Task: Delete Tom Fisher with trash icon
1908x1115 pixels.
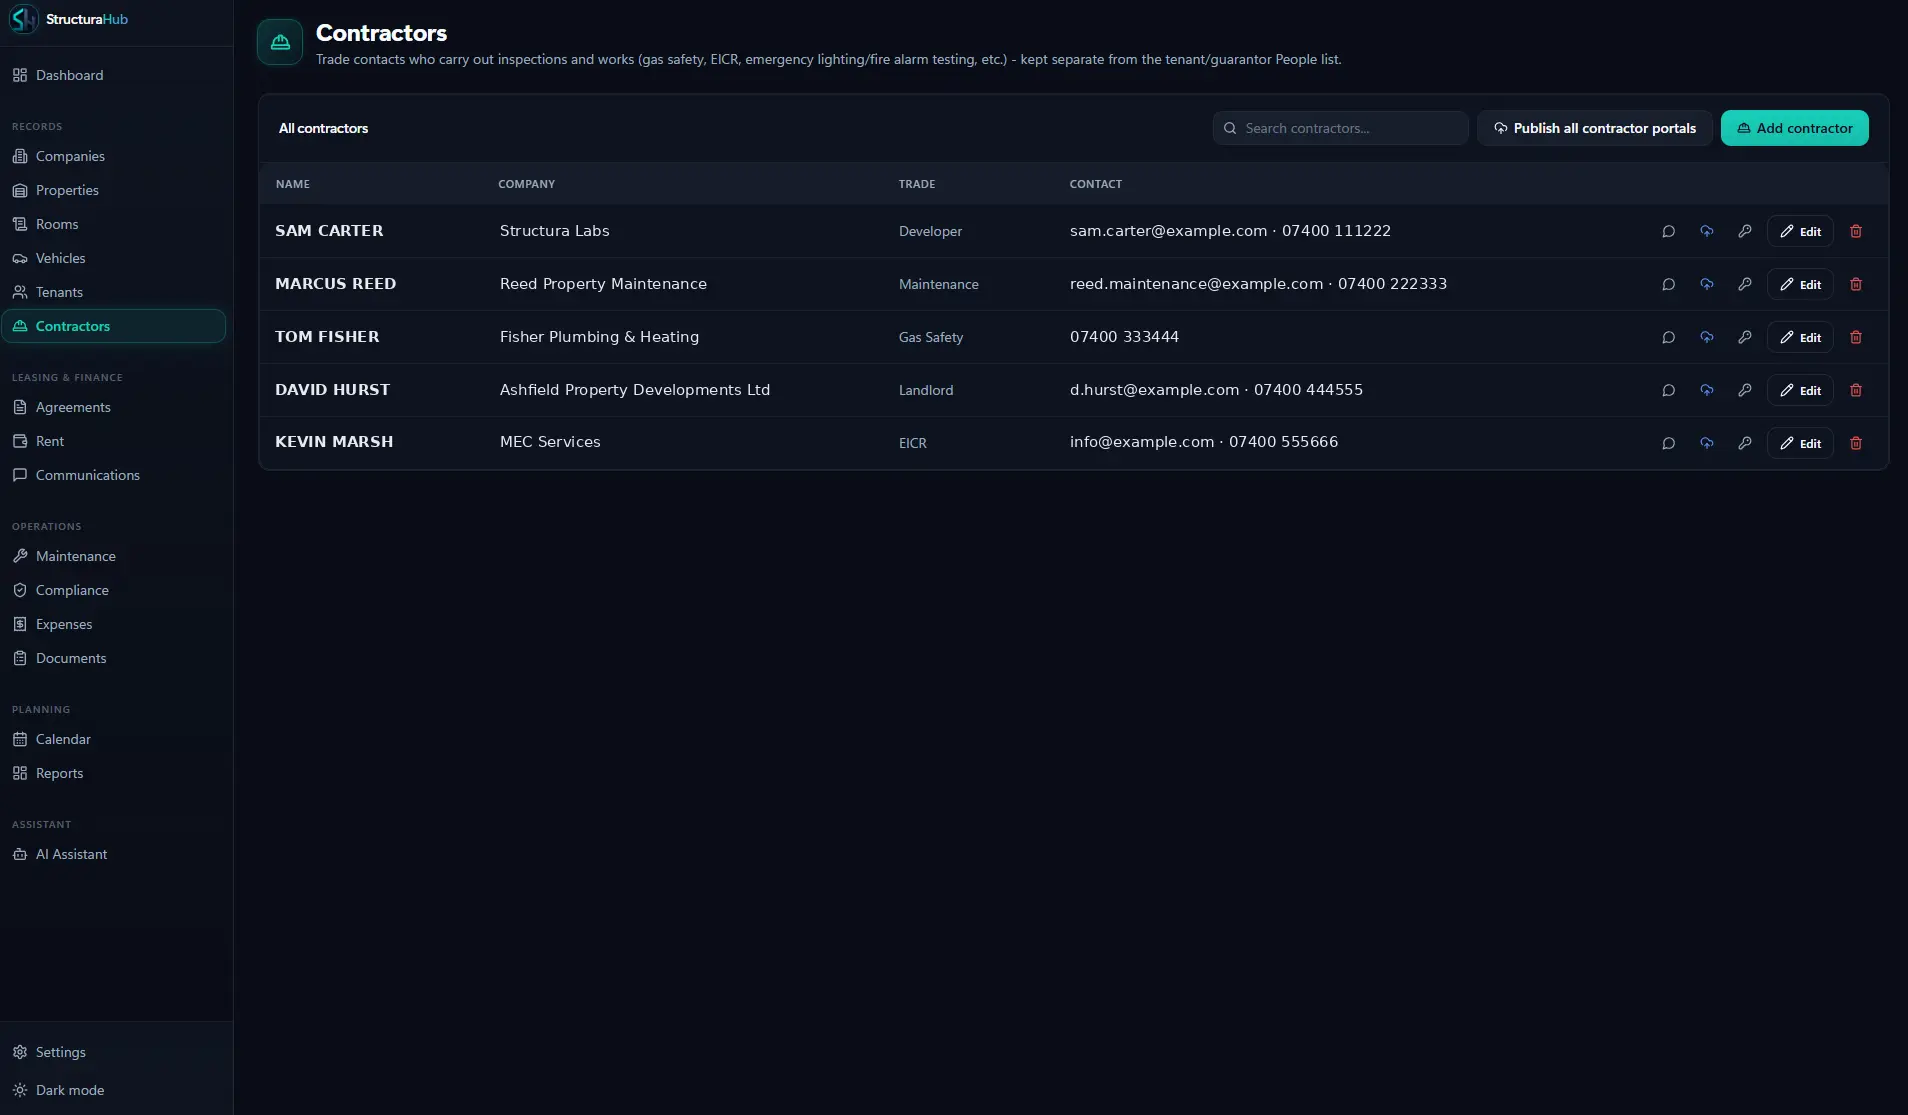Action: (x=1856, y=337)
